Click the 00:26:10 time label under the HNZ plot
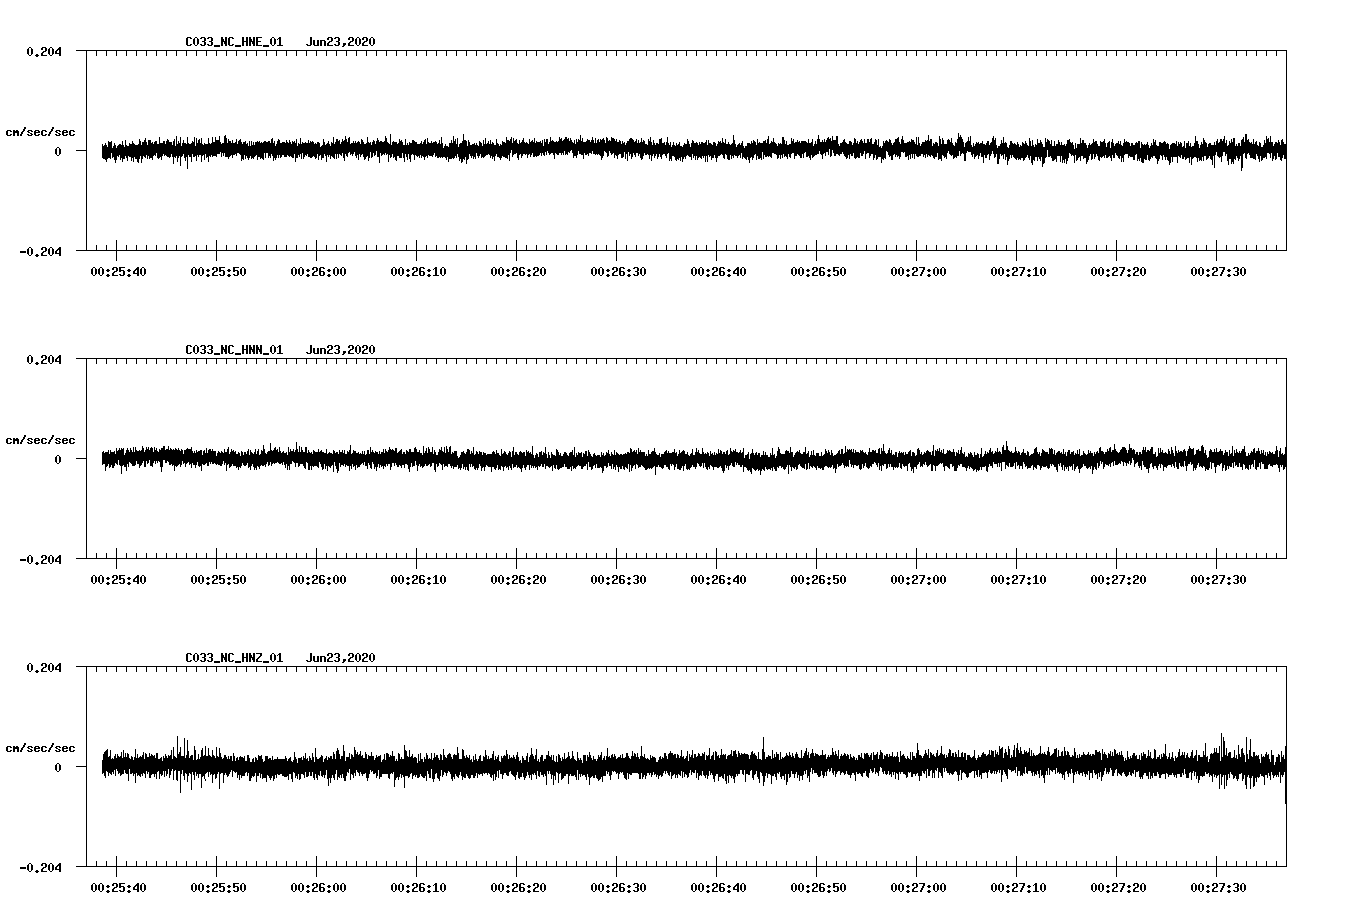The width and height of the screenshot is (1358, 924). pos(418,888)
